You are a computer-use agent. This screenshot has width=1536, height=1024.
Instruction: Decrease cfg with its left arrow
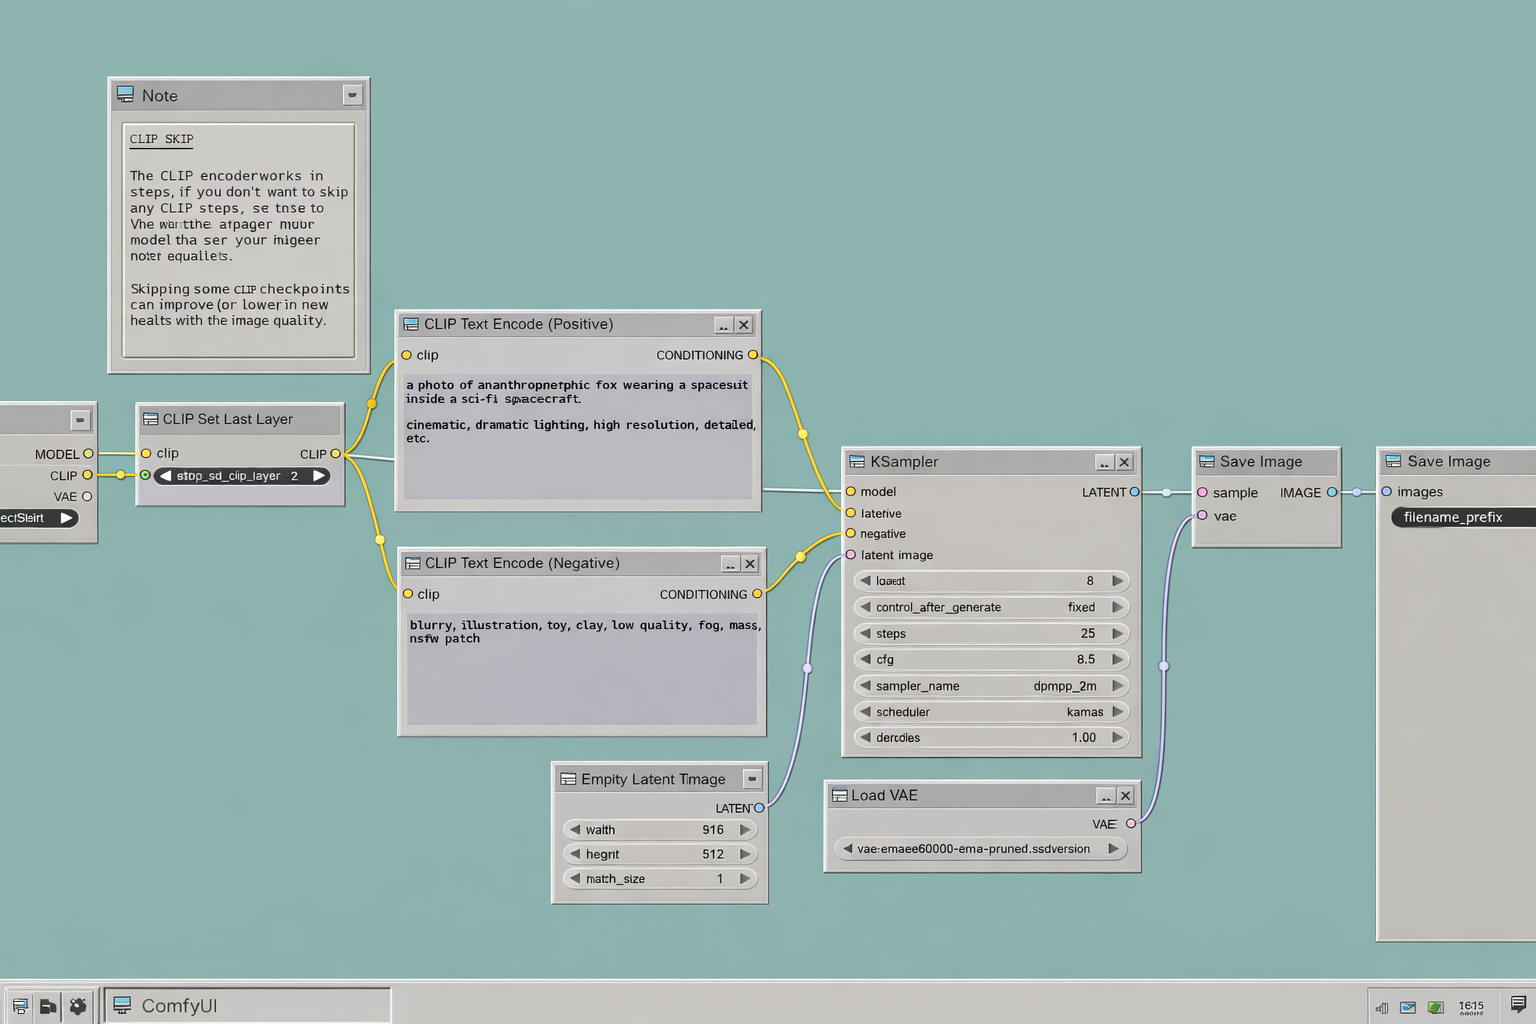pyautogui.click(x=865, y=659)
